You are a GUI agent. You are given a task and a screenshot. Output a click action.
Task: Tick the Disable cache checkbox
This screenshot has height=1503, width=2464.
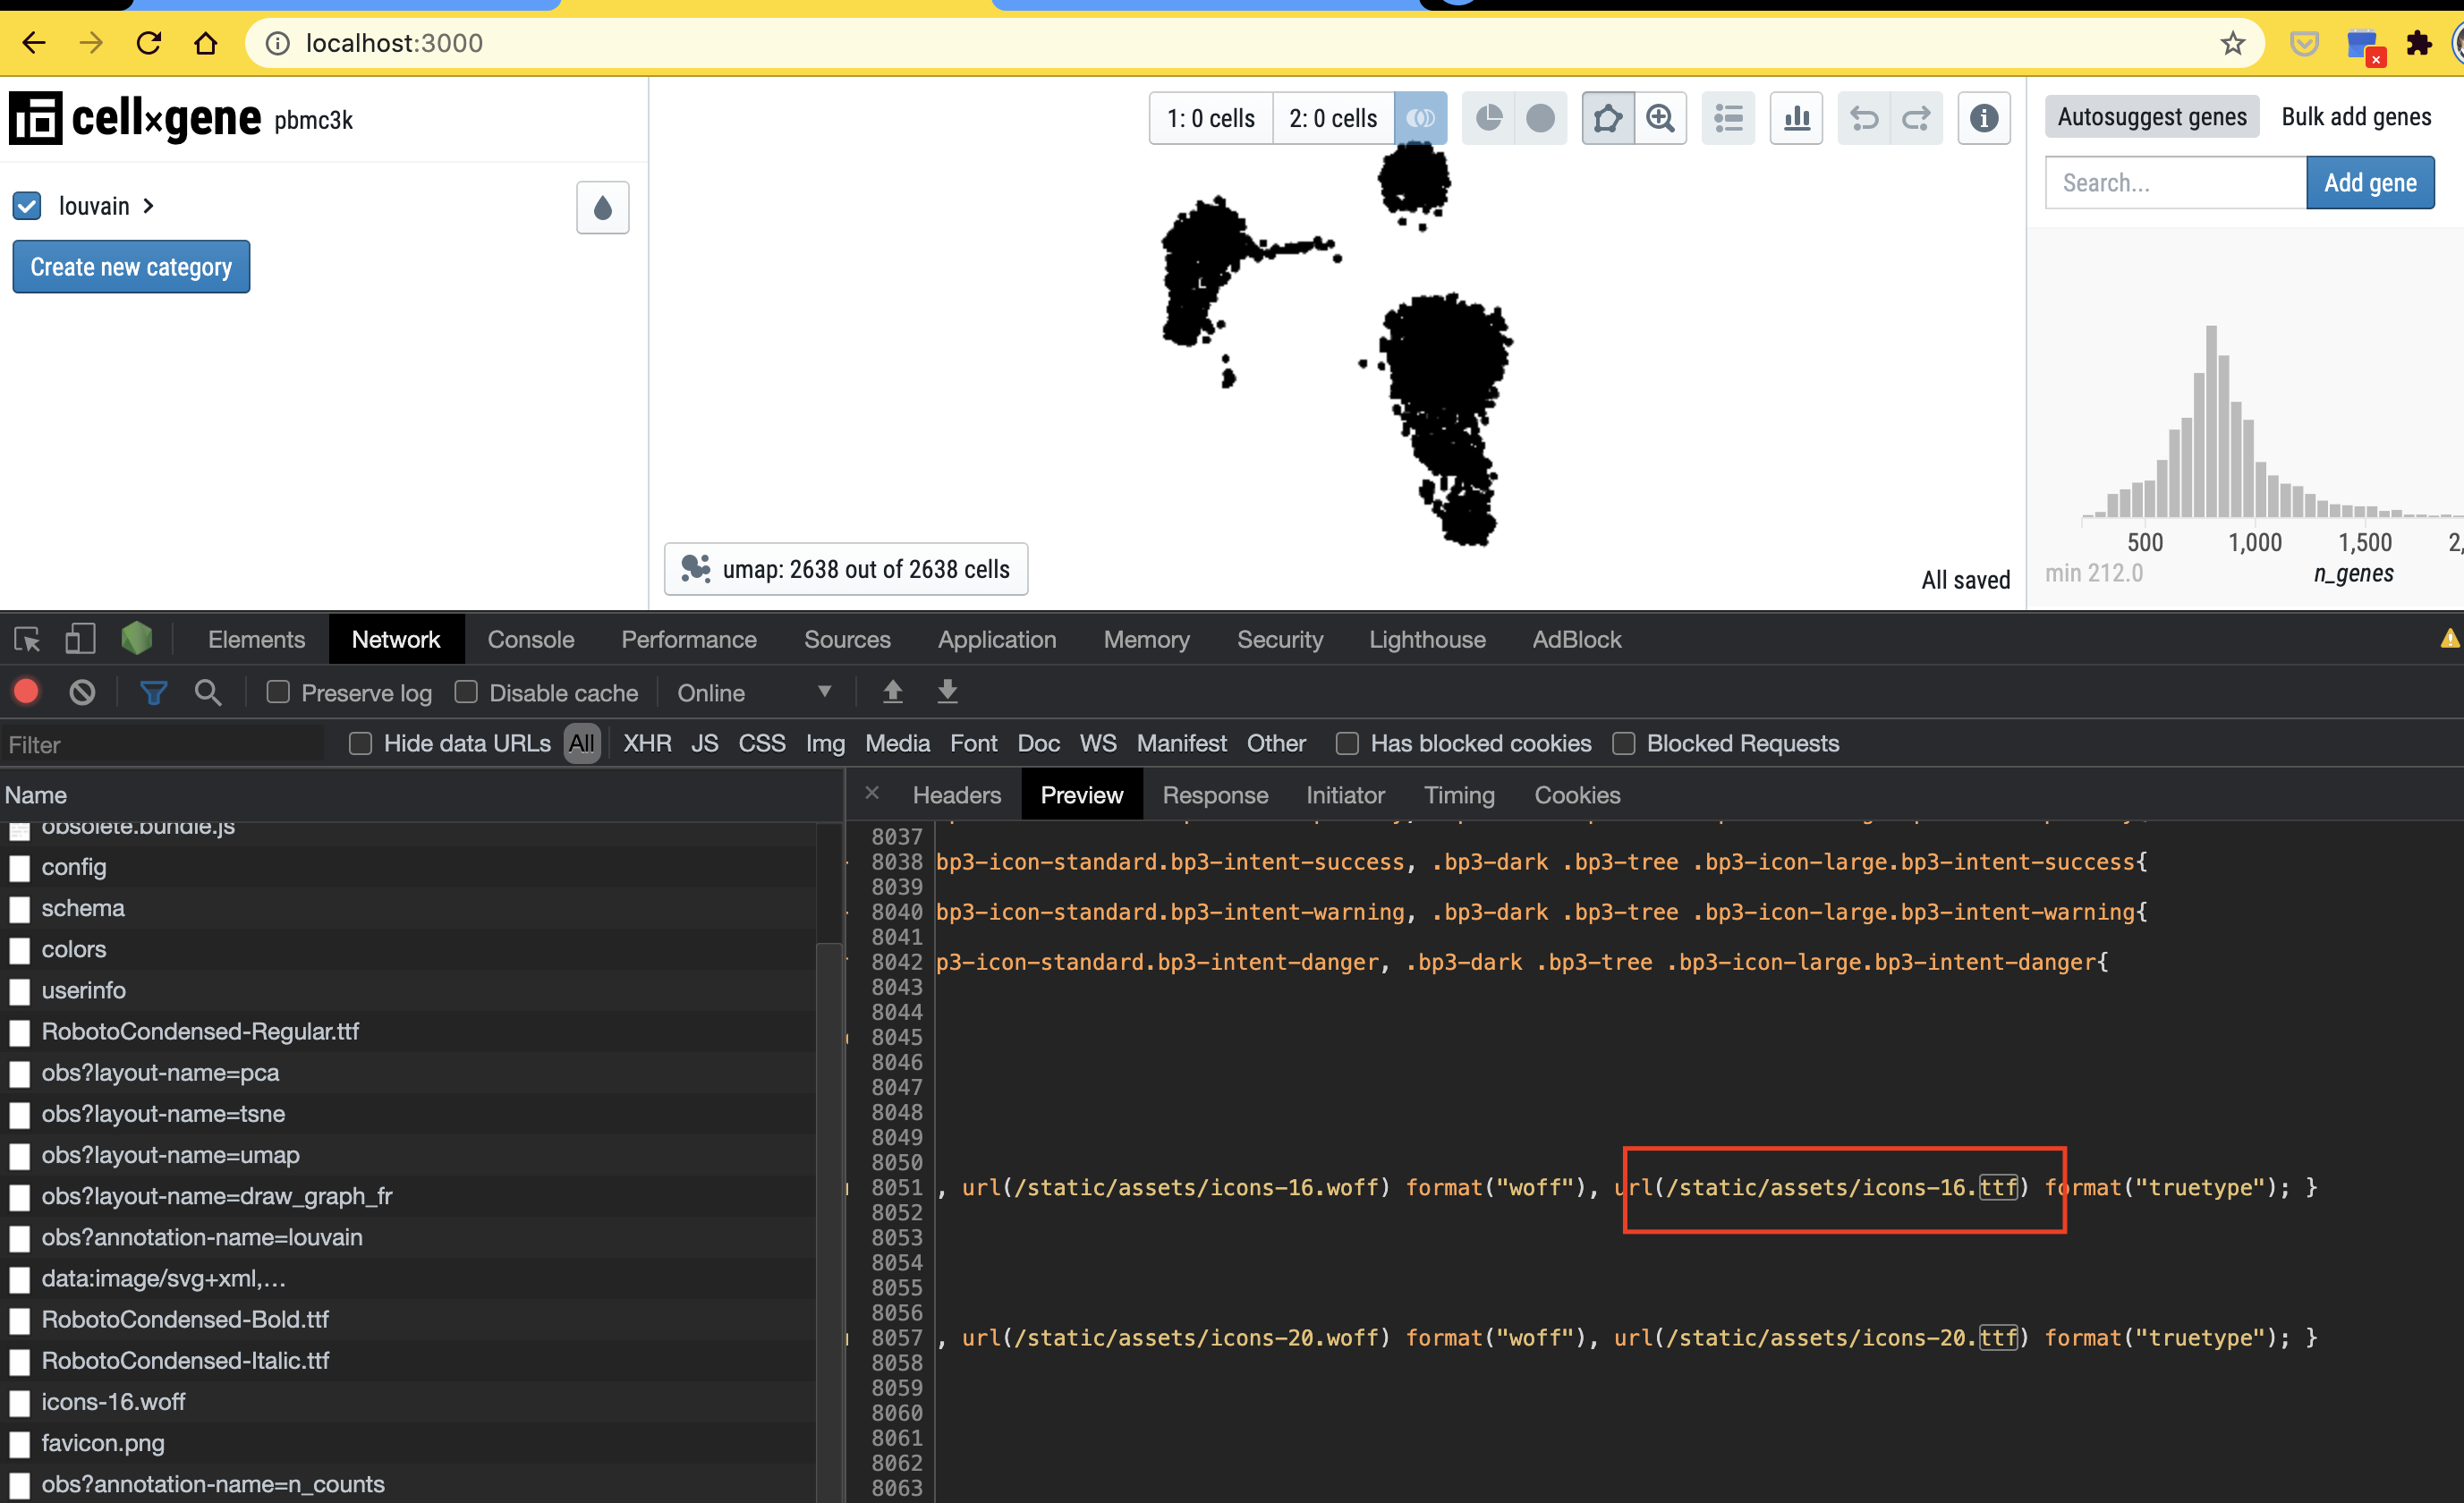coord(466,692)
